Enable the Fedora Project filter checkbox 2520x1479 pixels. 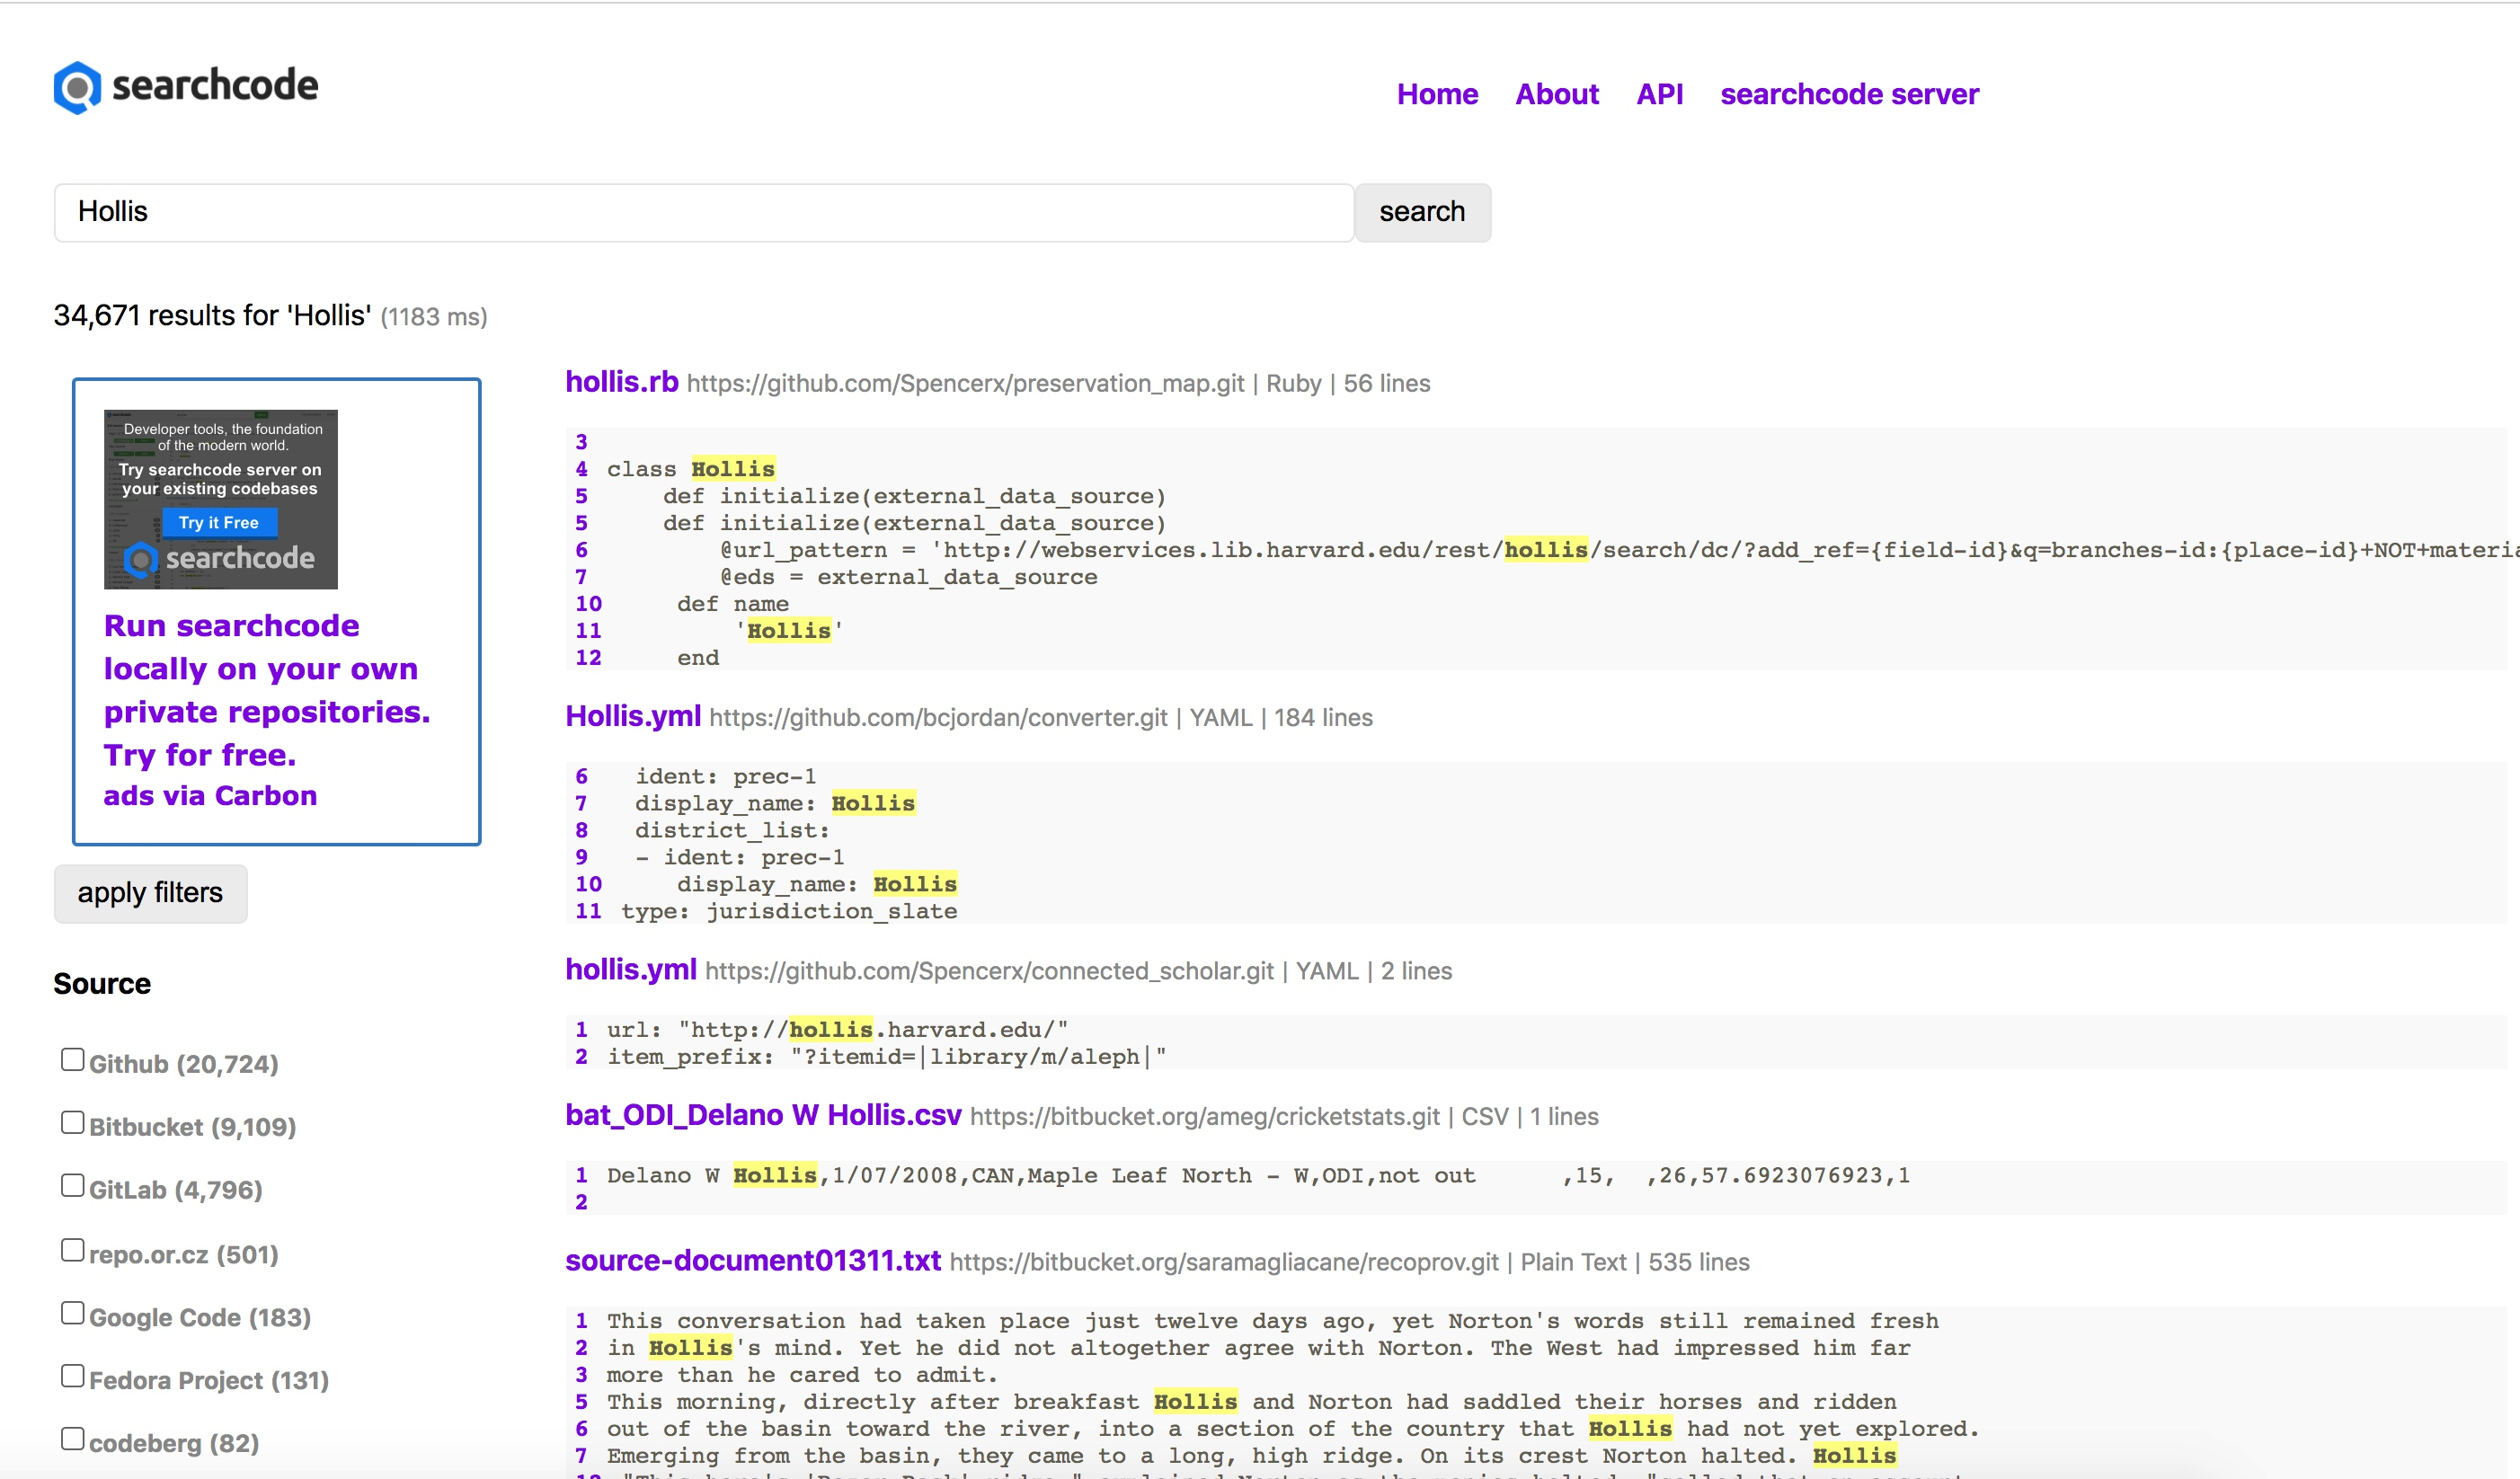[72, 1376]
